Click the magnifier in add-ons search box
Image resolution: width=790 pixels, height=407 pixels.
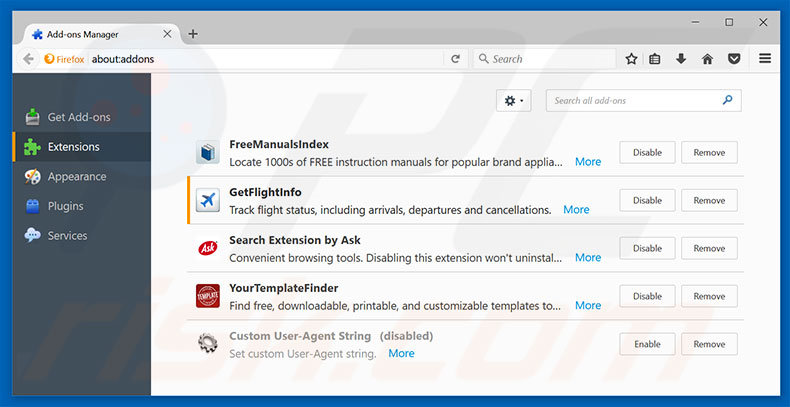727,100
